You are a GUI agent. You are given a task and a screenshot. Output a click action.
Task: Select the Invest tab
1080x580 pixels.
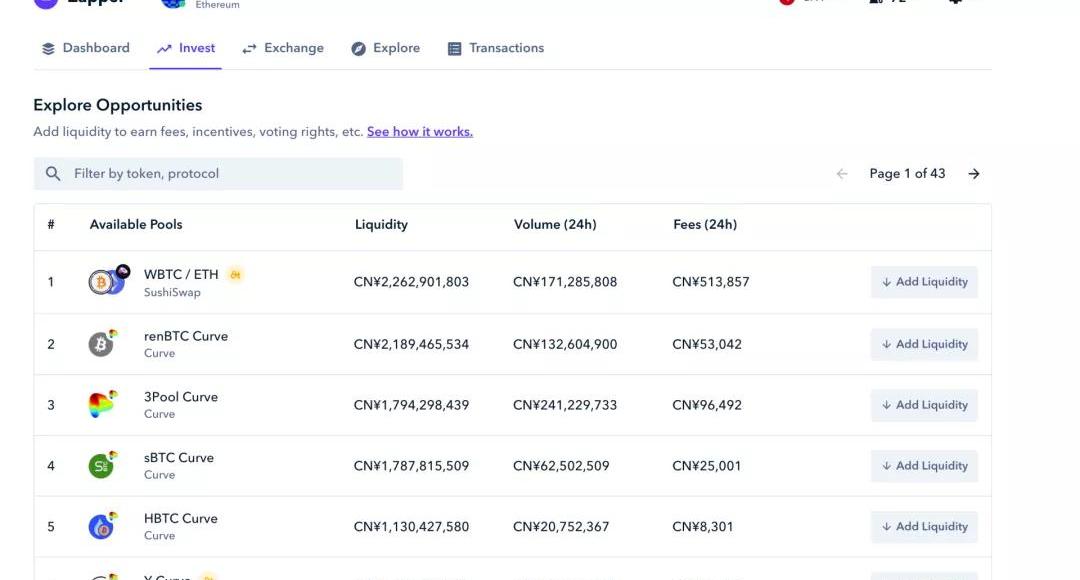(x=185, y=48)
